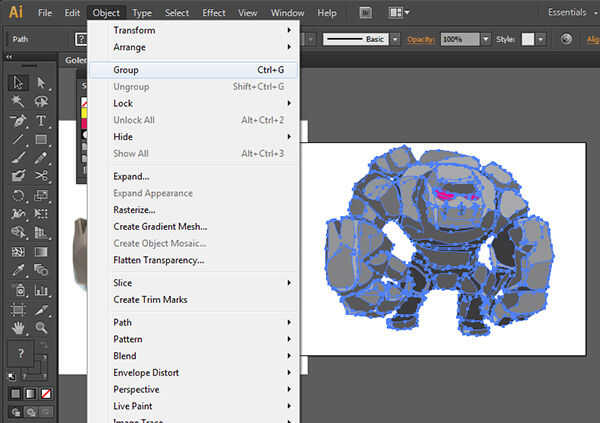Set paint mode to None

coord(46,394)
